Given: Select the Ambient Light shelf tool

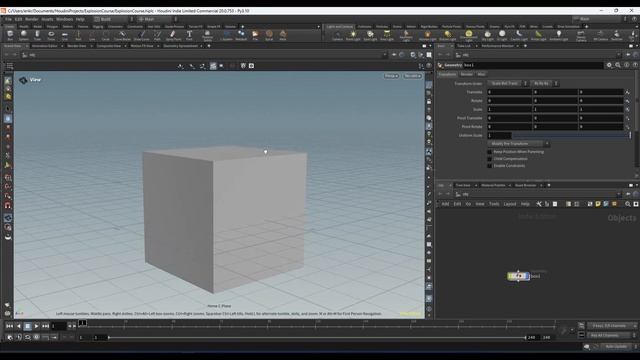Looking at the screenshot, I should tap(559, 36).
